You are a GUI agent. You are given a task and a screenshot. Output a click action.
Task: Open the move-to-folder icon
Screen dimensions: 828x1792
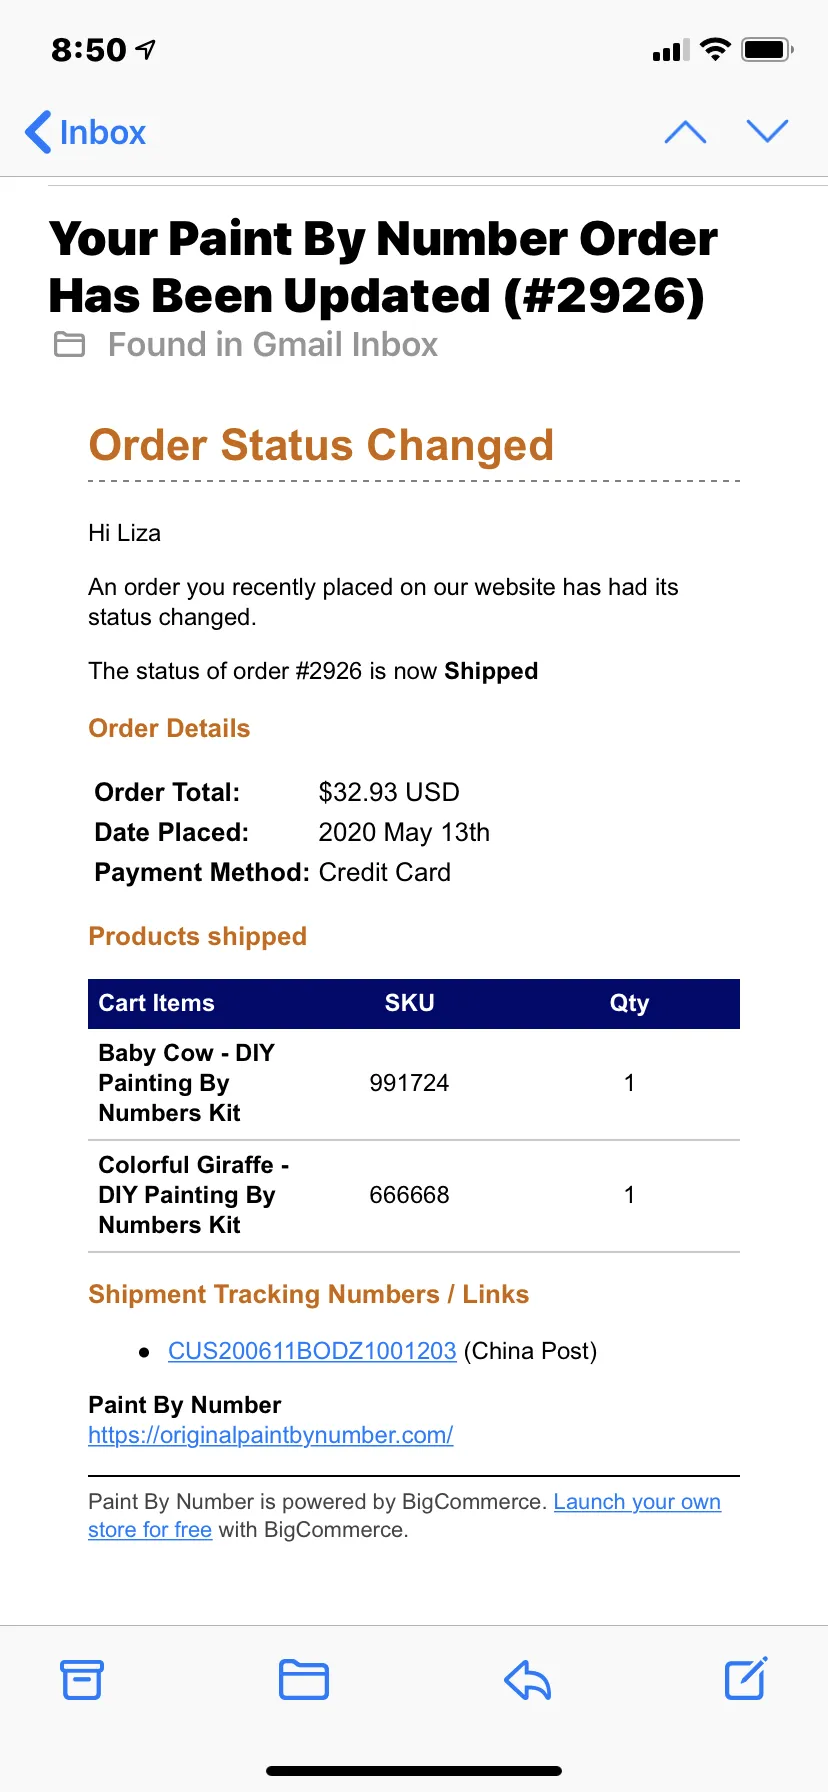[304, 1679]
